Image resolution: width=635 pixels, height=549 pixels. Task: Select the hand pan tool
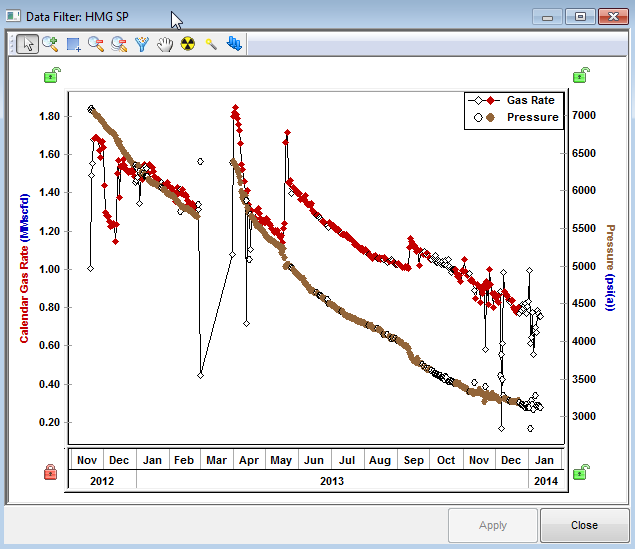pos(165,44)
